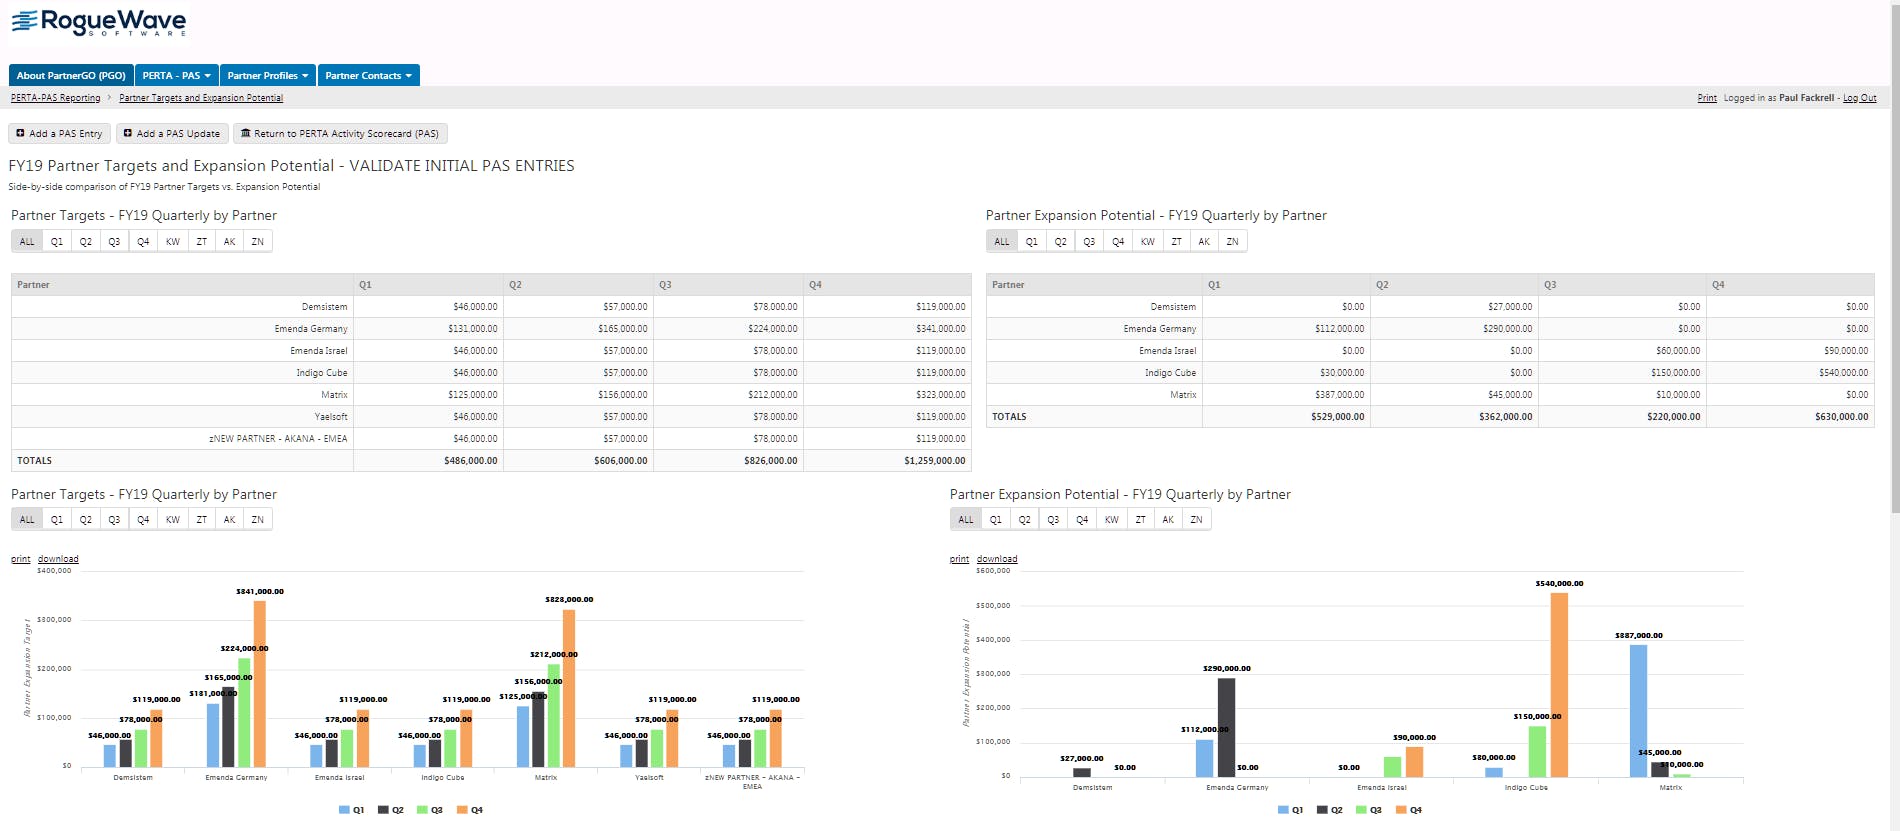Select ALL filter on Partner Targets table

point(27,241)
